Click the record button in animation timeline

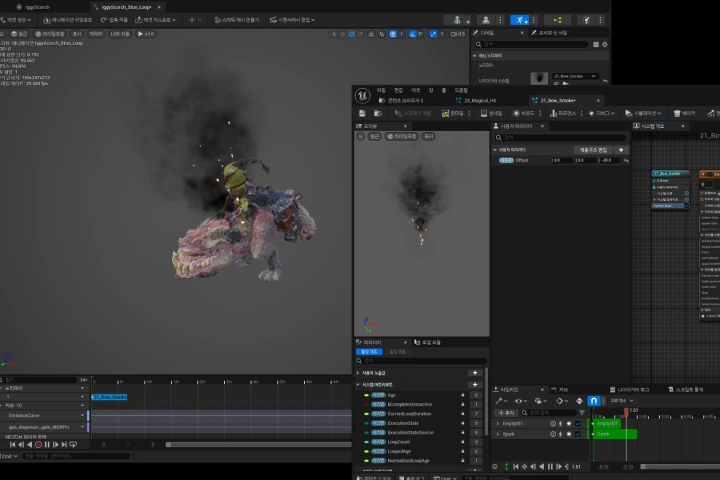coord(39,445)
